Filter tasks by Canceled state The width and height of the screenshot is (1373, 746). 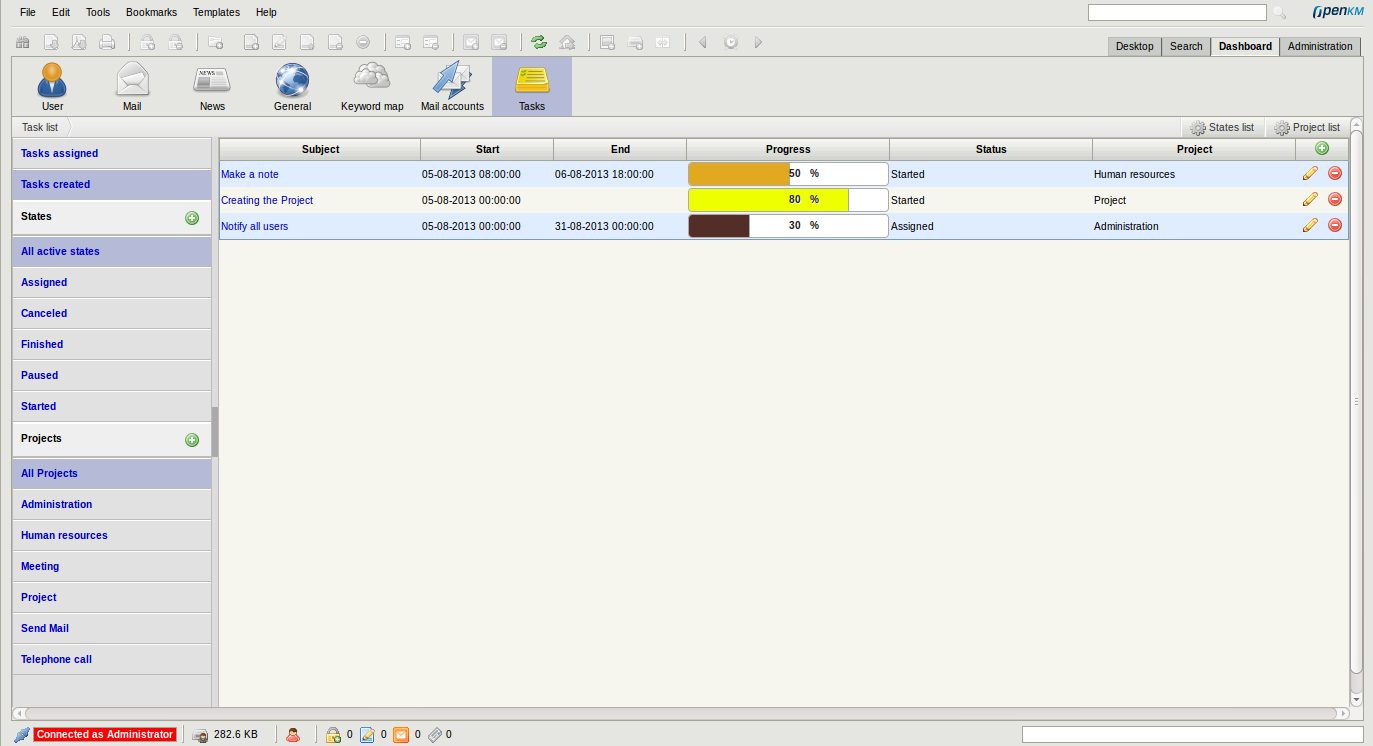[x=112, y=313]
